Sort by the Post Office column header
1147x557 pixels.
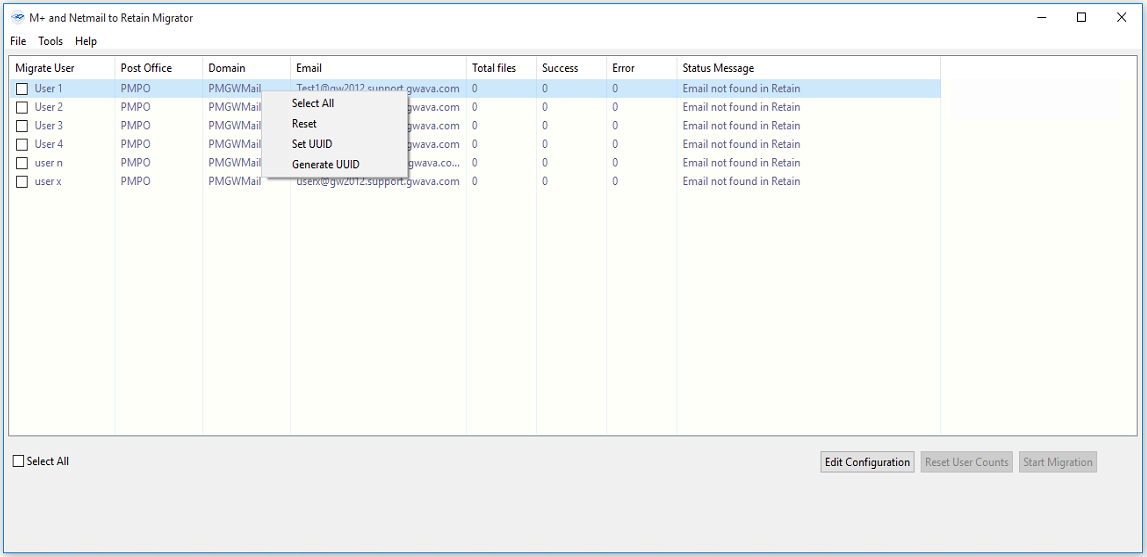158,68
